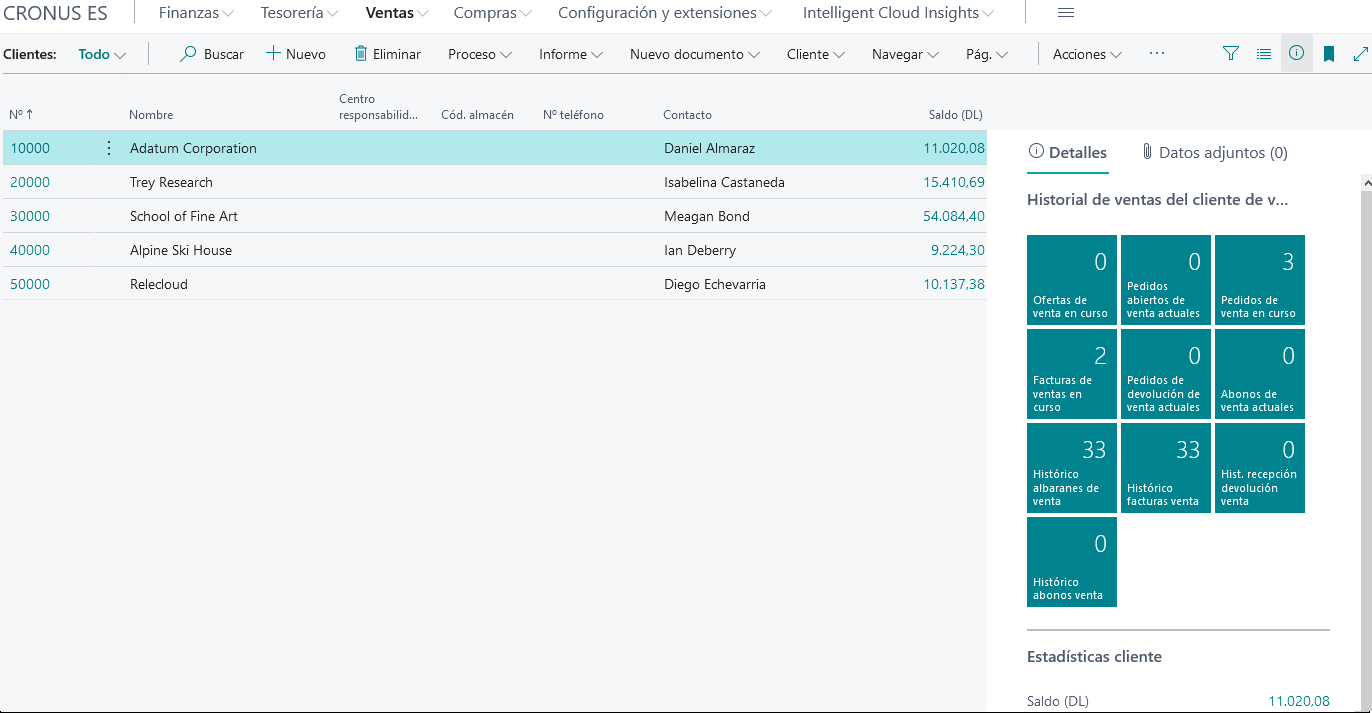
Task: Sort by the Nombre column header
Action: (x=151, y=115)
